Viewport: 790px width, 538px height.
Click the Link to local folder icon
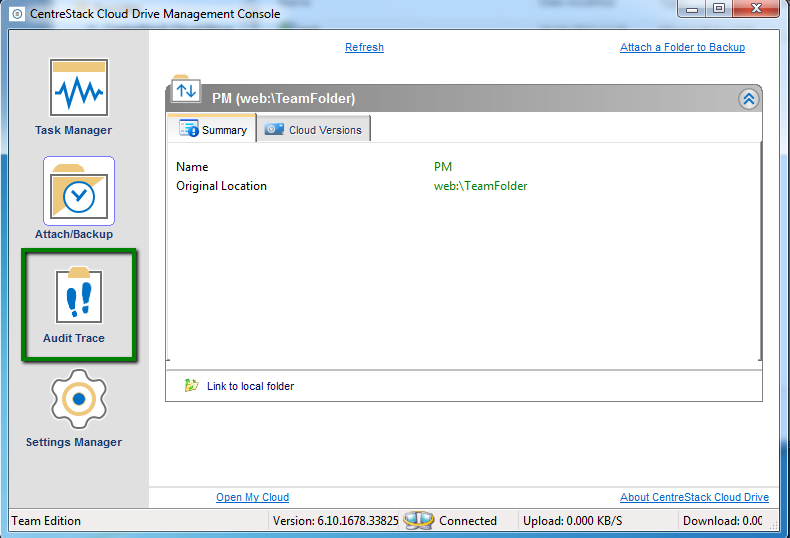[191, 385]
